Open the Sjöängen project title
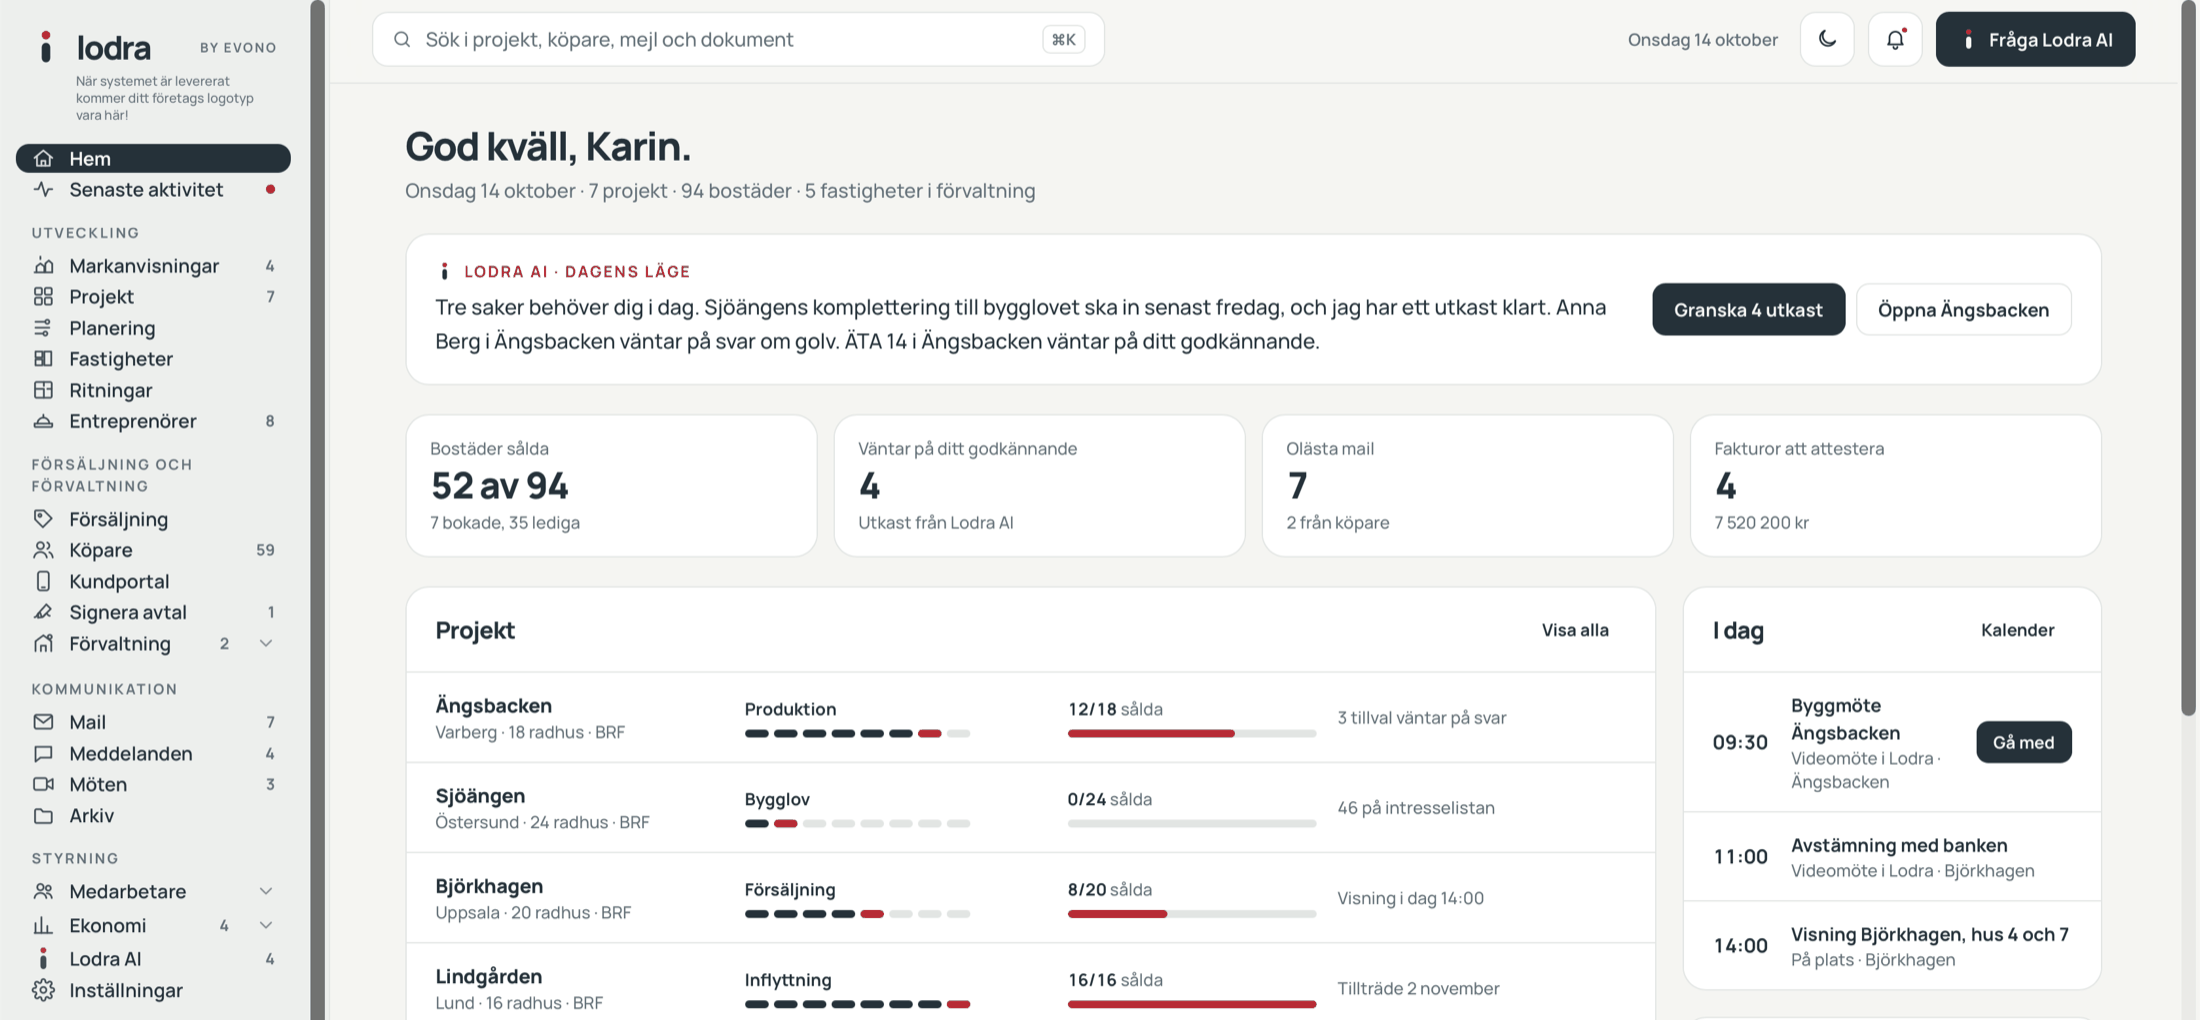Image resolution: width=2200 pixels, height=1020 pixels. tap(480, 795)
